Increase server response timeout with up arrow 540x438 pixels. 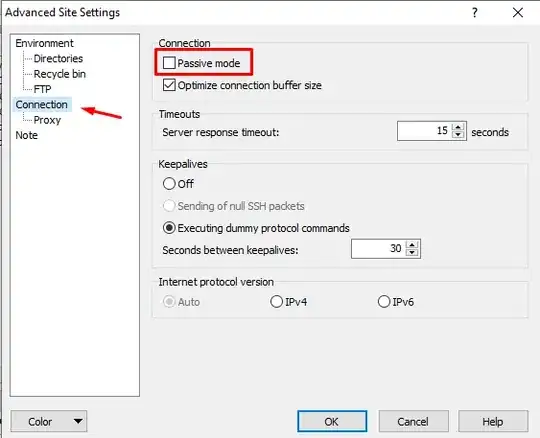458,127
